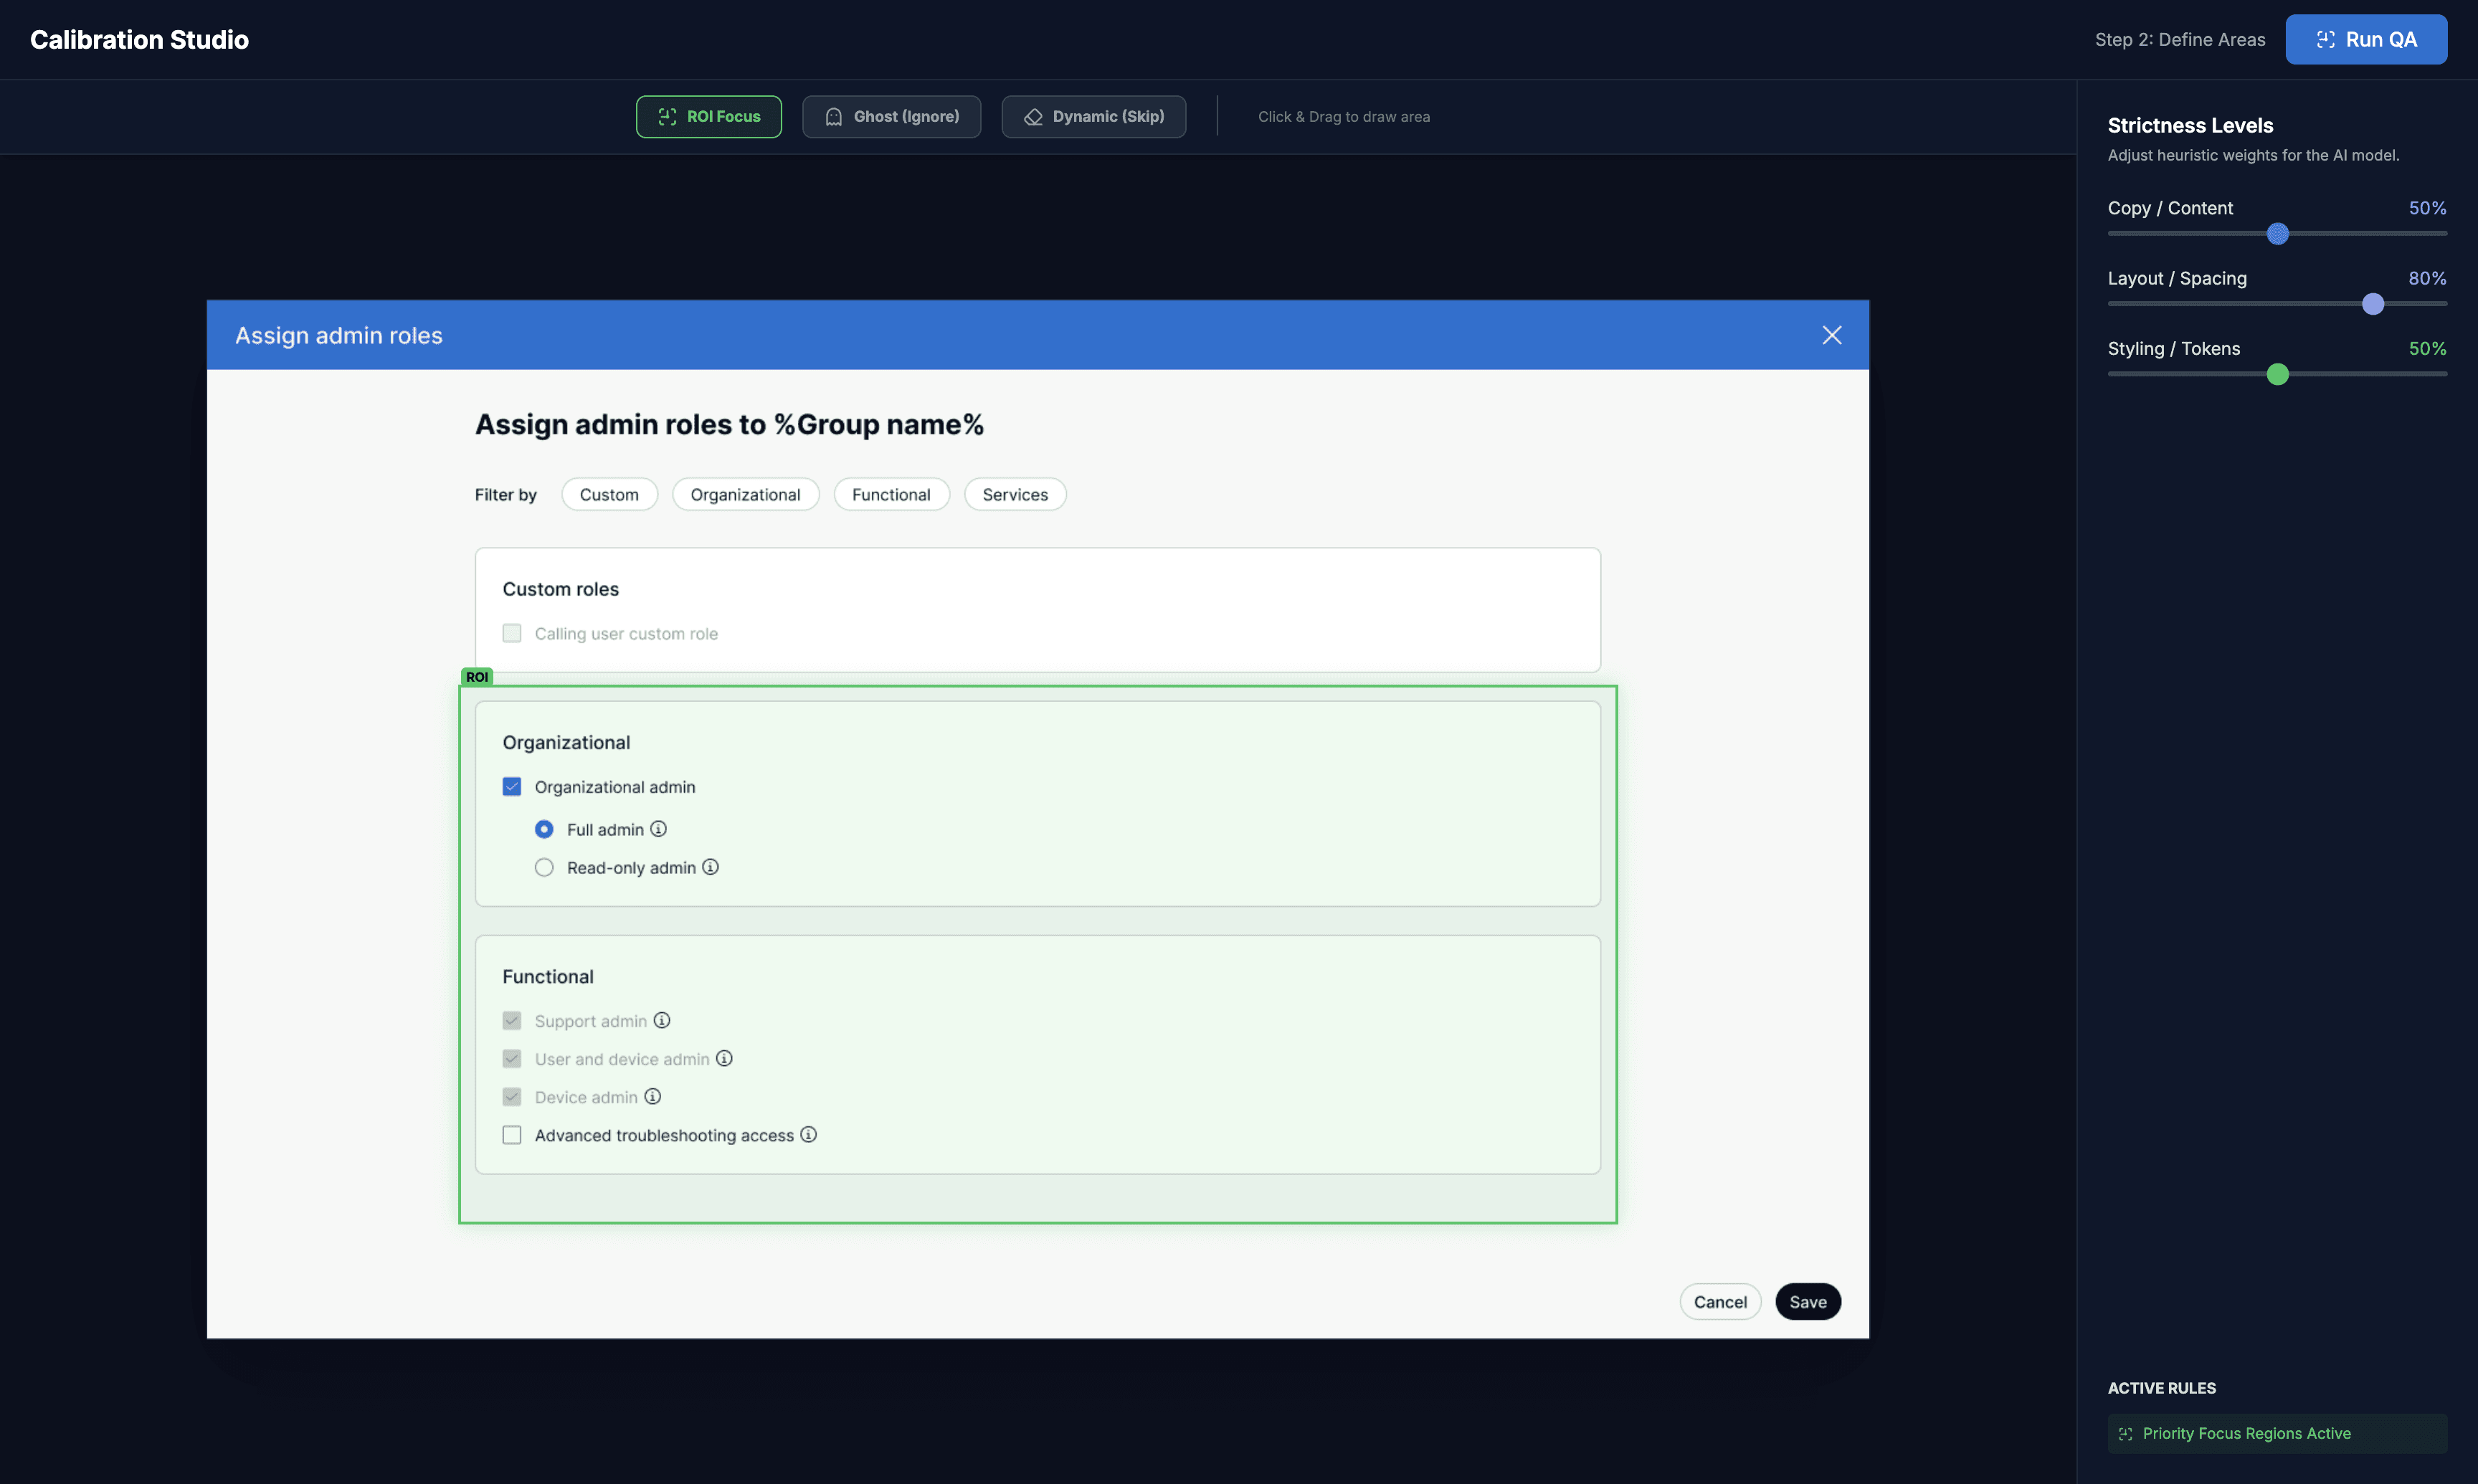
Task: Filter roles by Custom
Action: point(609,494)
